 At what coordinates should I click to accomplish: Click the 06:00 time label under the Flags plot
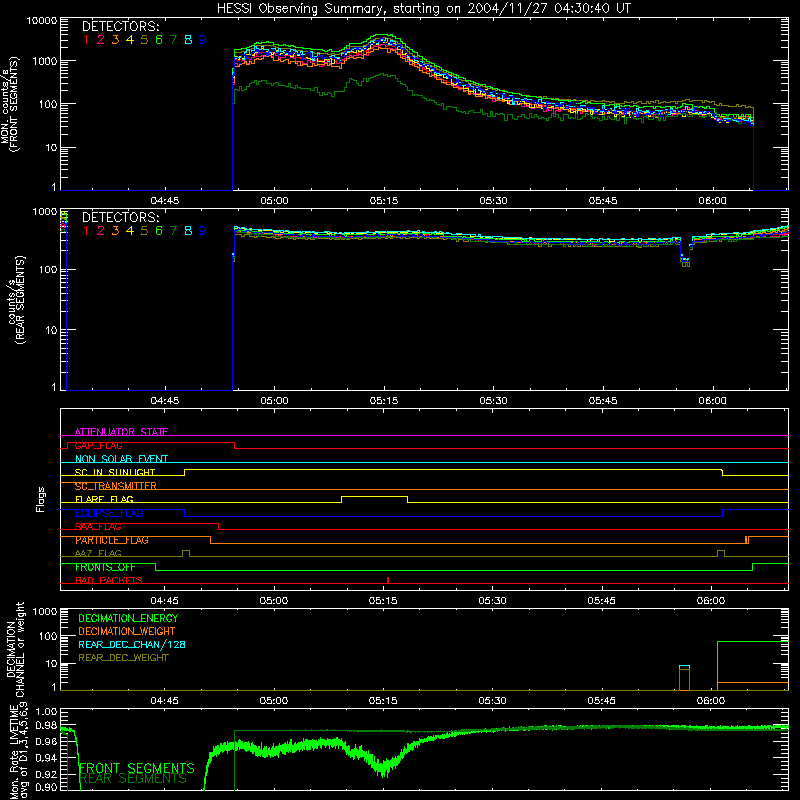[711, 601]
